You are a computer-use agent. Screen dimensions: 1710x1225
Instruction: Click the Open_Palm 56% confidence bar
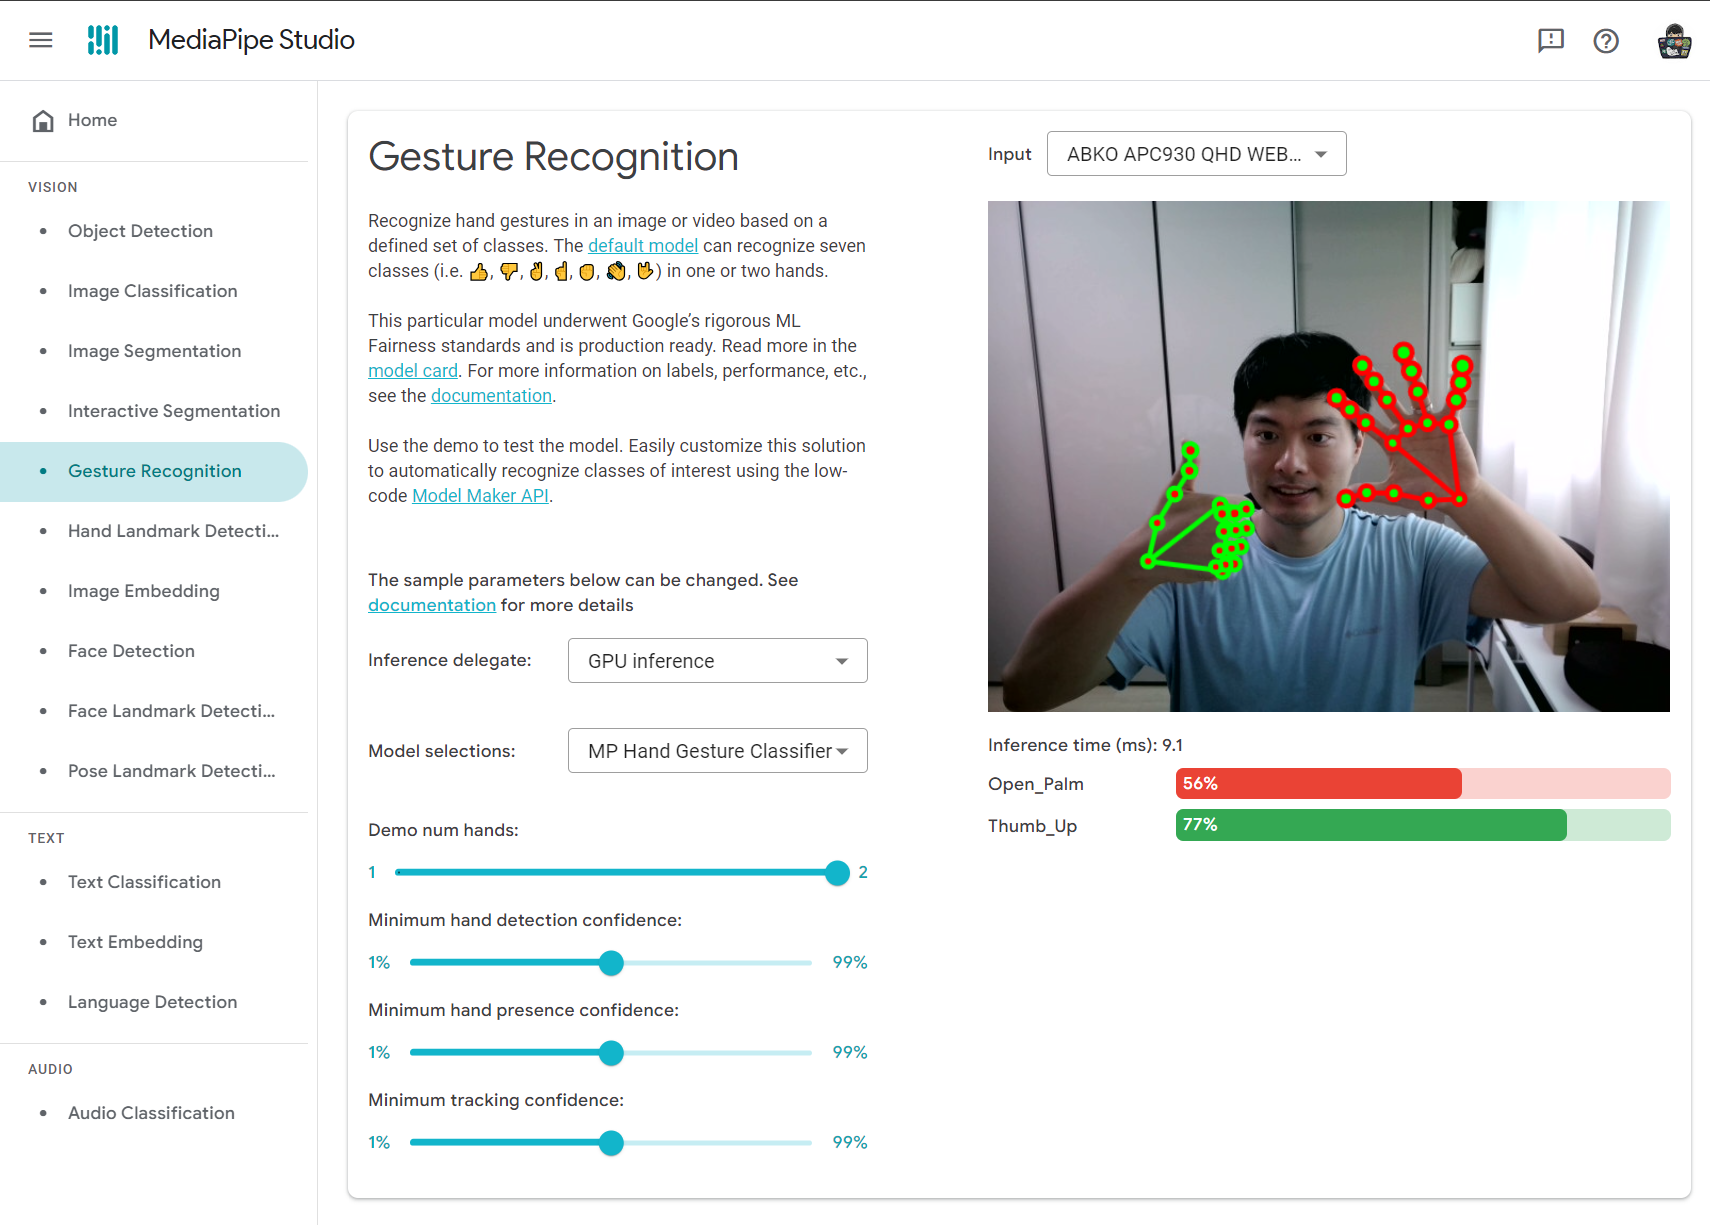click(1422, 783)
